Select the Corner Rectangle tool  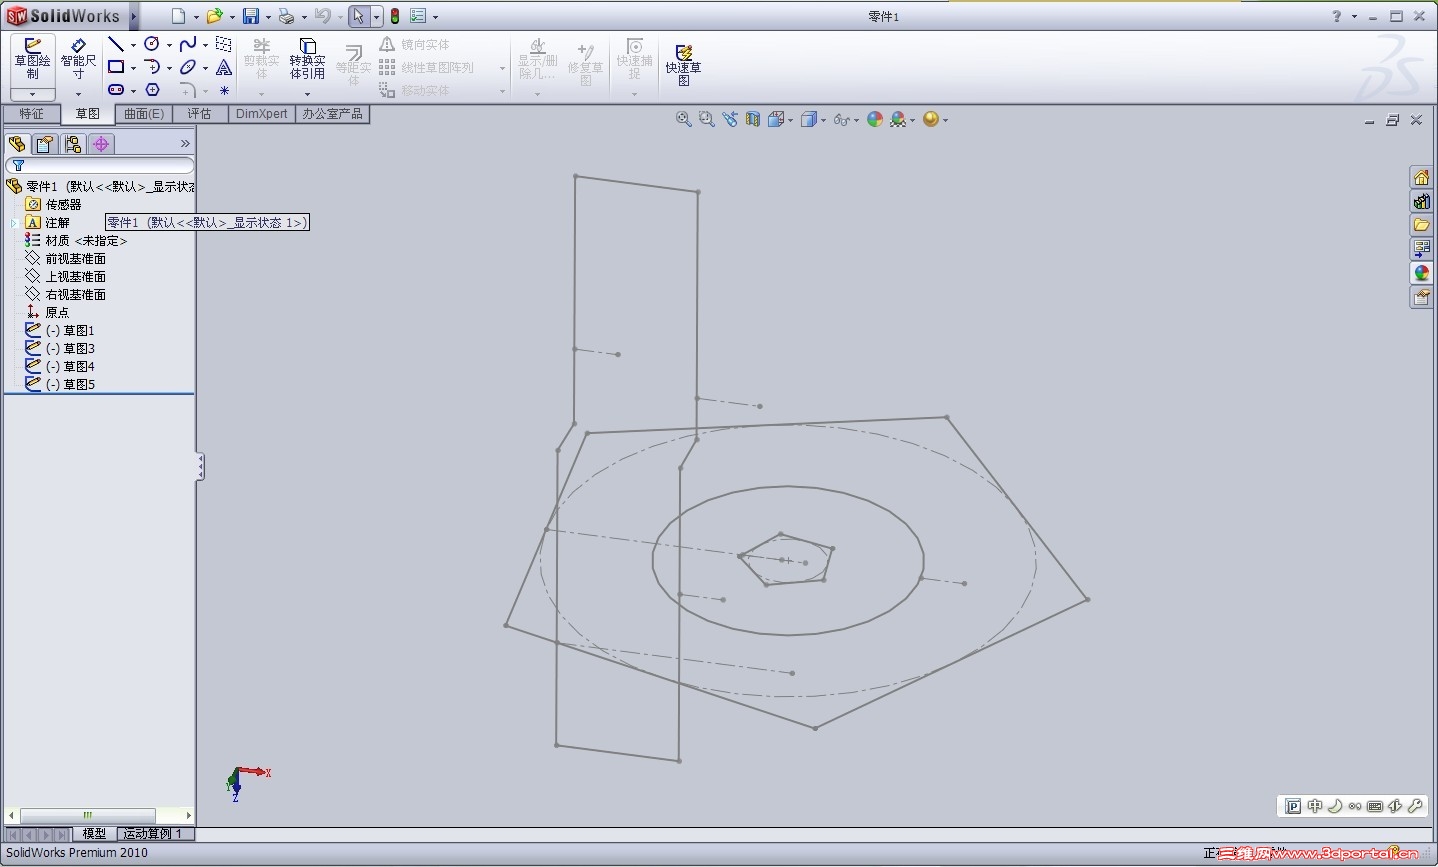coord(116,67)
